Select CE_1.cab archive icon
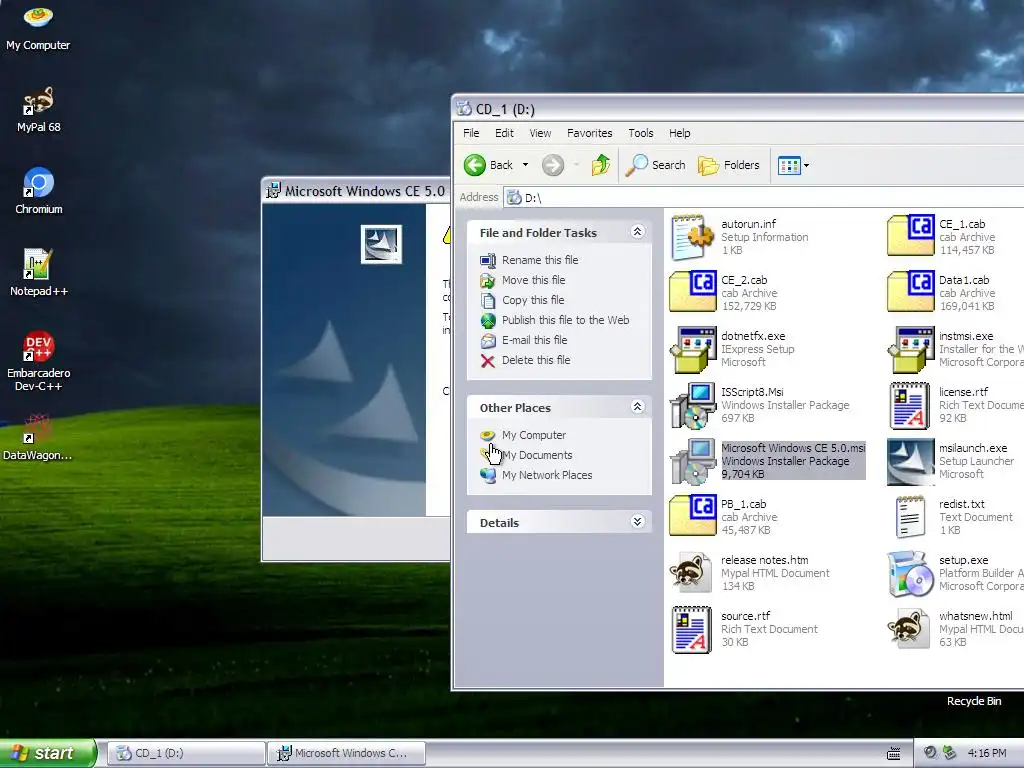Screen dimensions: 1024x768 click(911, 236)
